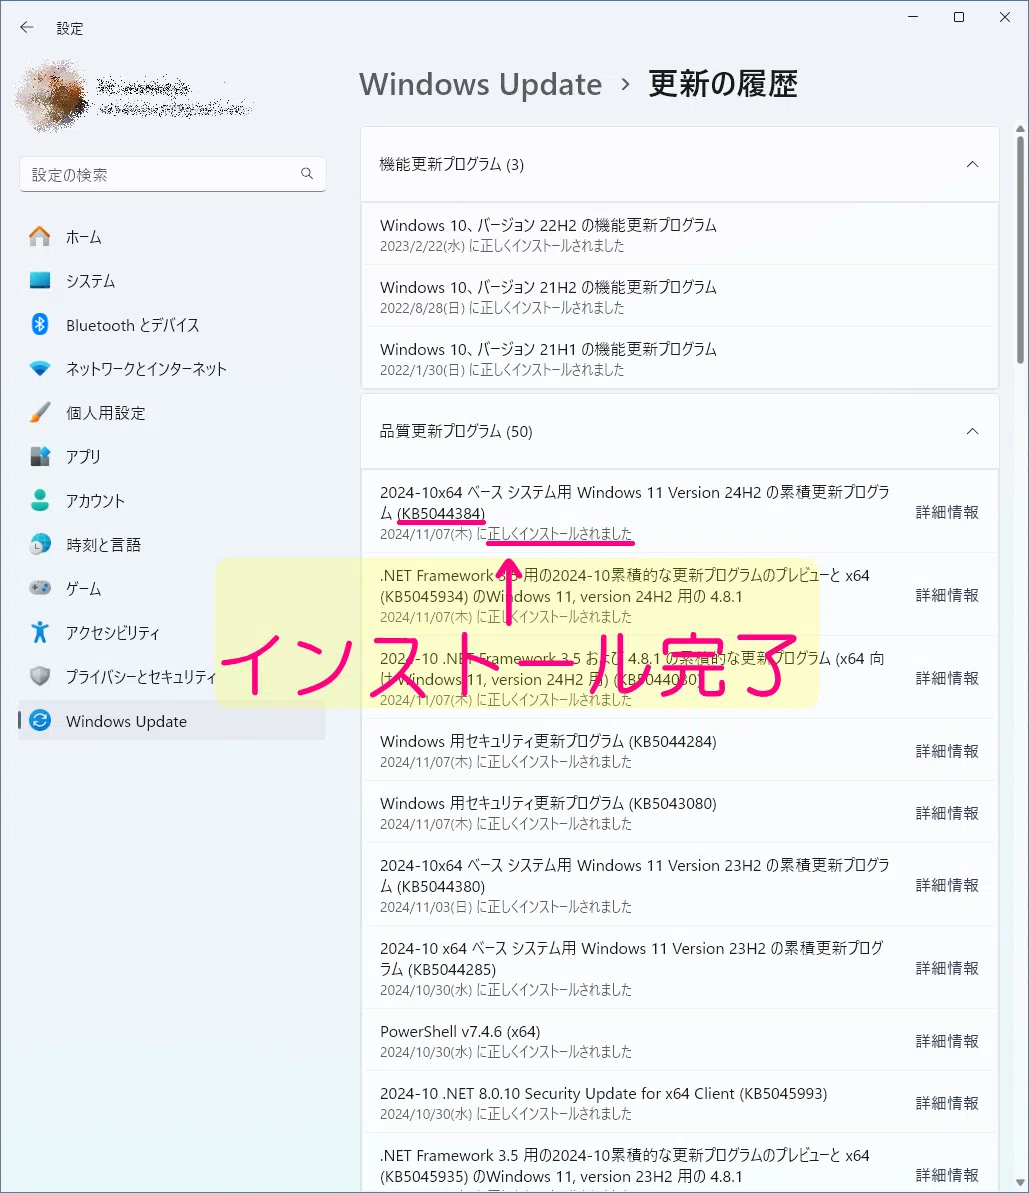
Task: Click the network Wi-Fi icon
Action: coord(40,369)
